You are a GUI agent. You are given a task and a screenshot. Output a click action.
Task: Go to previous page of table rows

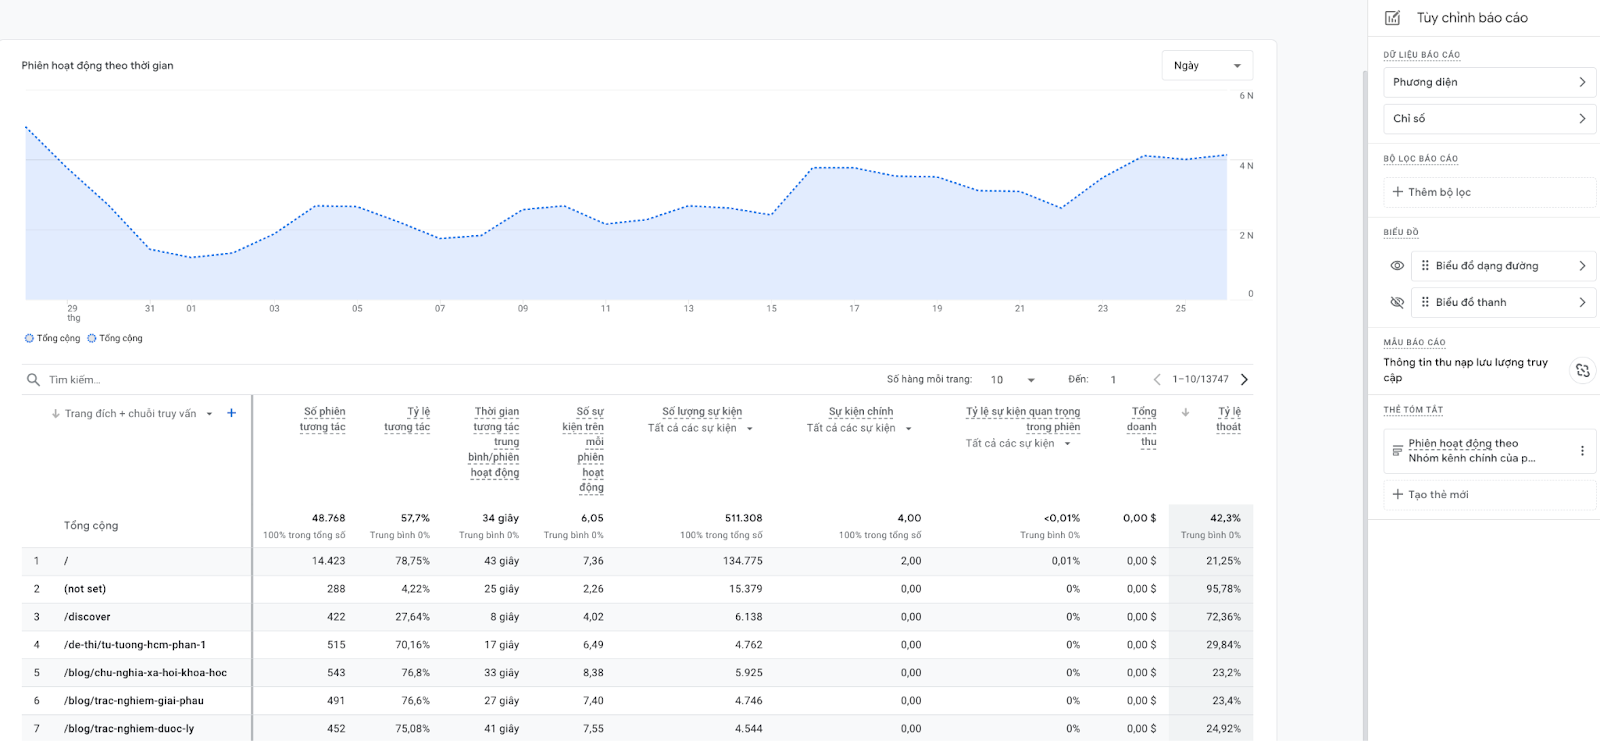coord(1157,380)
